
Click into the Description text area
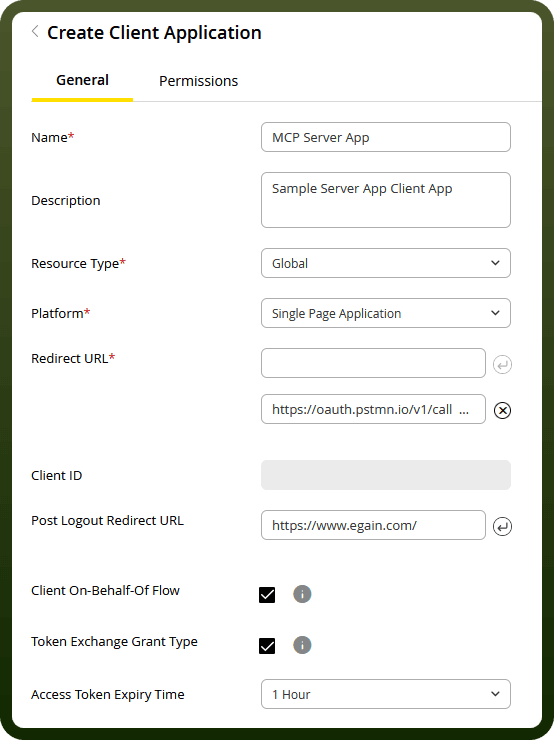[386, 200]
